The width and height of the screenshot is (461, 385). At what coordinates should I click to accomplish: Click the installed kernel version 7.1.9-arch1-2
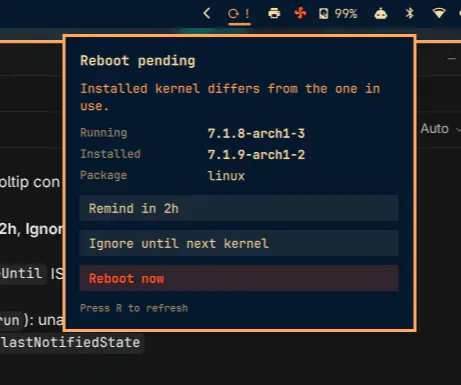(256, 155)
